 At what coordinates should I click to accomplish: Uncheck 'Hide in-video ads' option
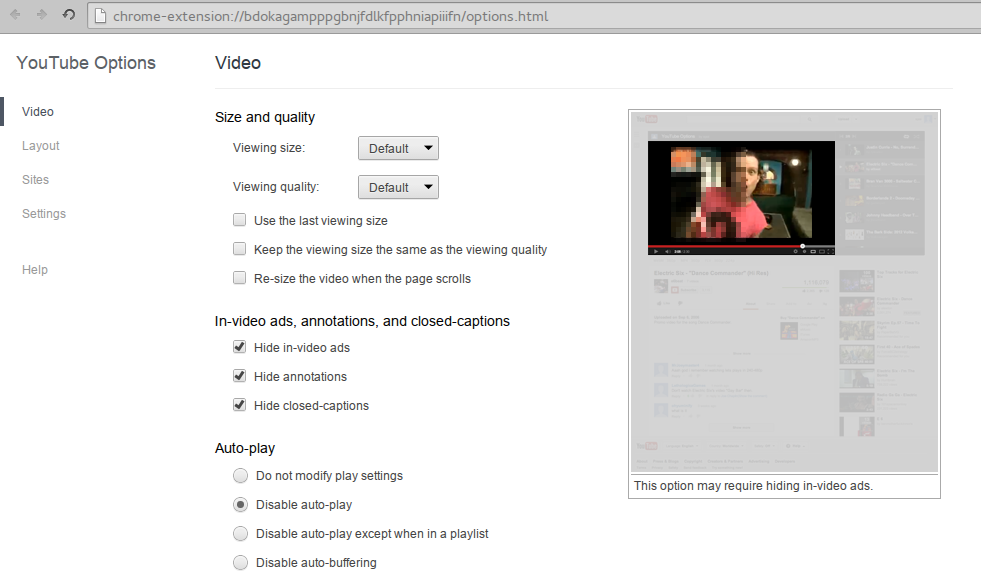click(239, 347)
